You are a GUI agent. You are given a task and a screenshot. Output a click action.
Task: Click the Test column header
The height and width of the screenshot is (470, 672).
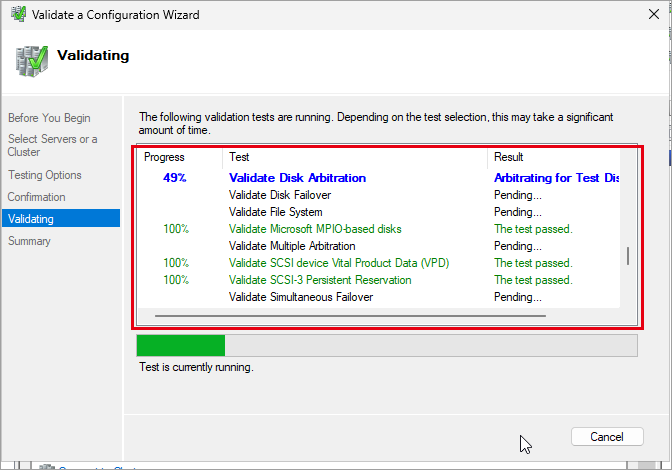click(355, 157)
